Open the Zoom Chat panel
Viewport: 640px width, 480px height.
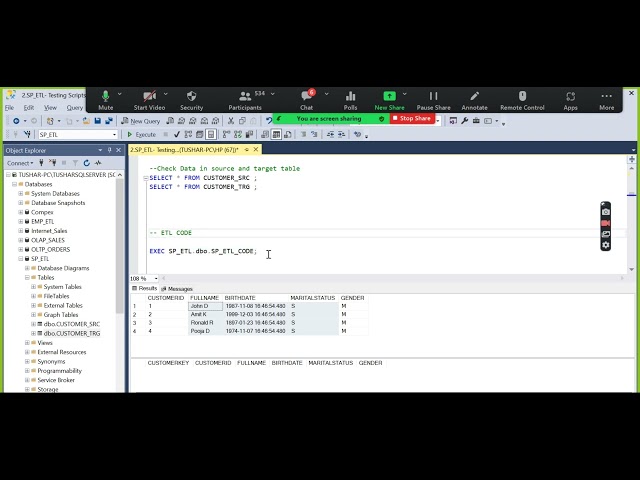306,97
